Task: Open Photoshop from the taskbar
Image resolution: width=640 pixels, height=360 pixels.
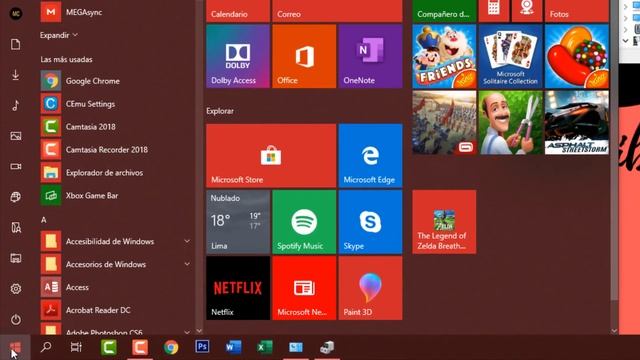Action: pyautogui.click(x=202, y=347)
